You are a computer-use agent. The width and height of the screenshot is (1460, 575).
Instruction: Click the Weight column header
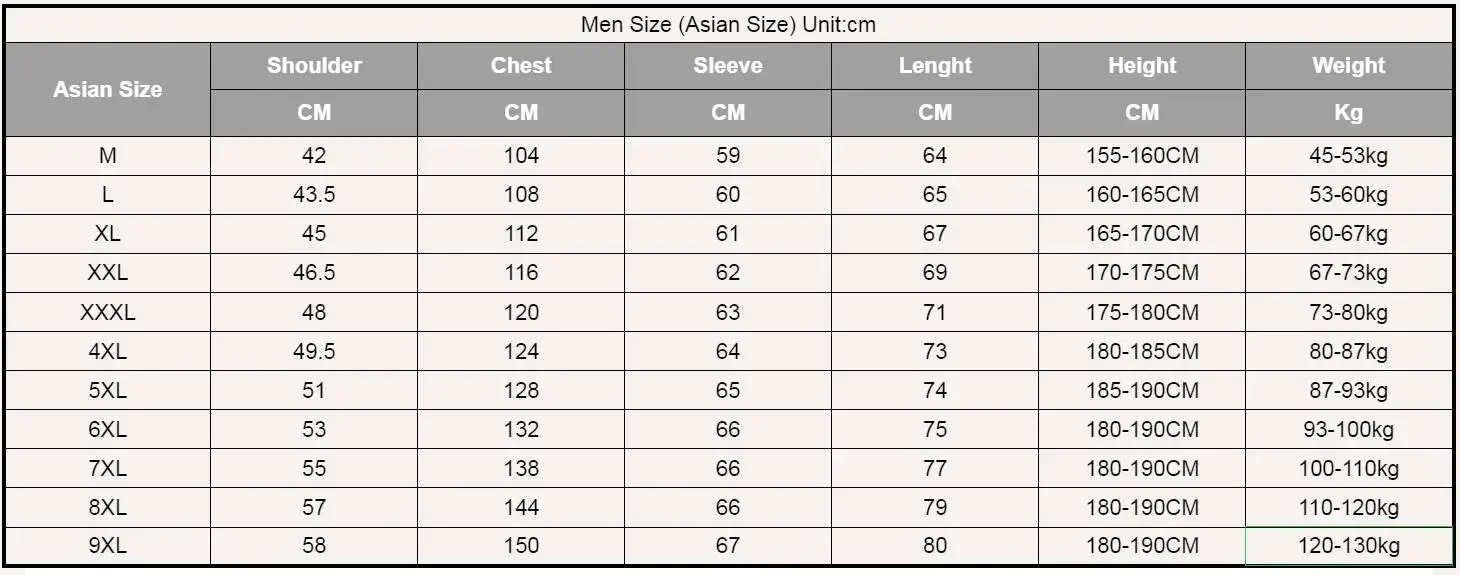(x=1349, y=66)
